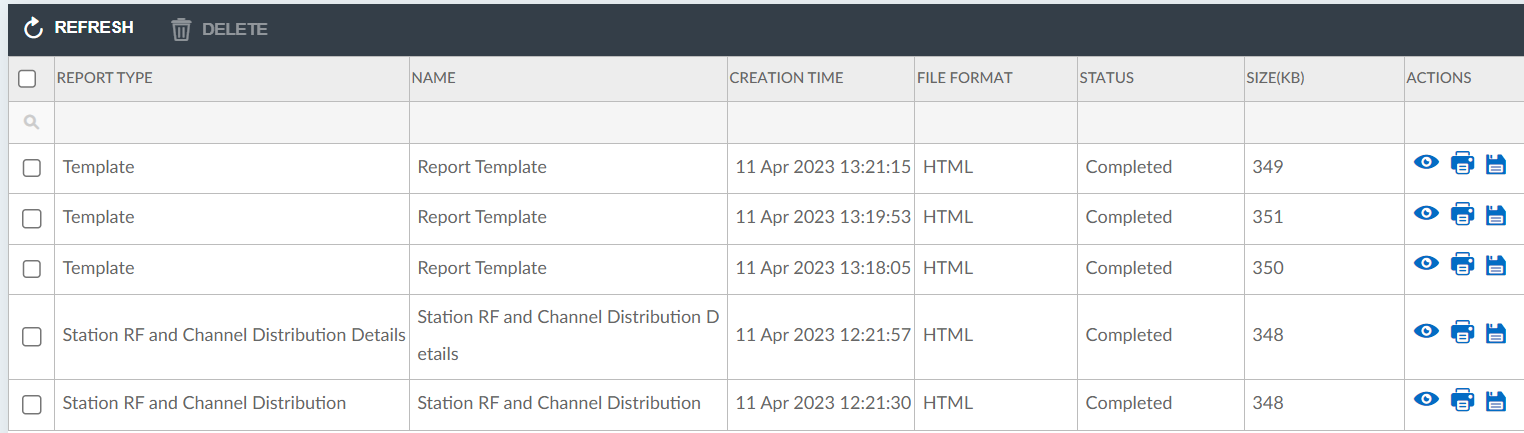The height and width of the screenshot is (433, 1524).
Task: Print the 13:19:53 Report Template report
Action: [x=1462, y=214]
